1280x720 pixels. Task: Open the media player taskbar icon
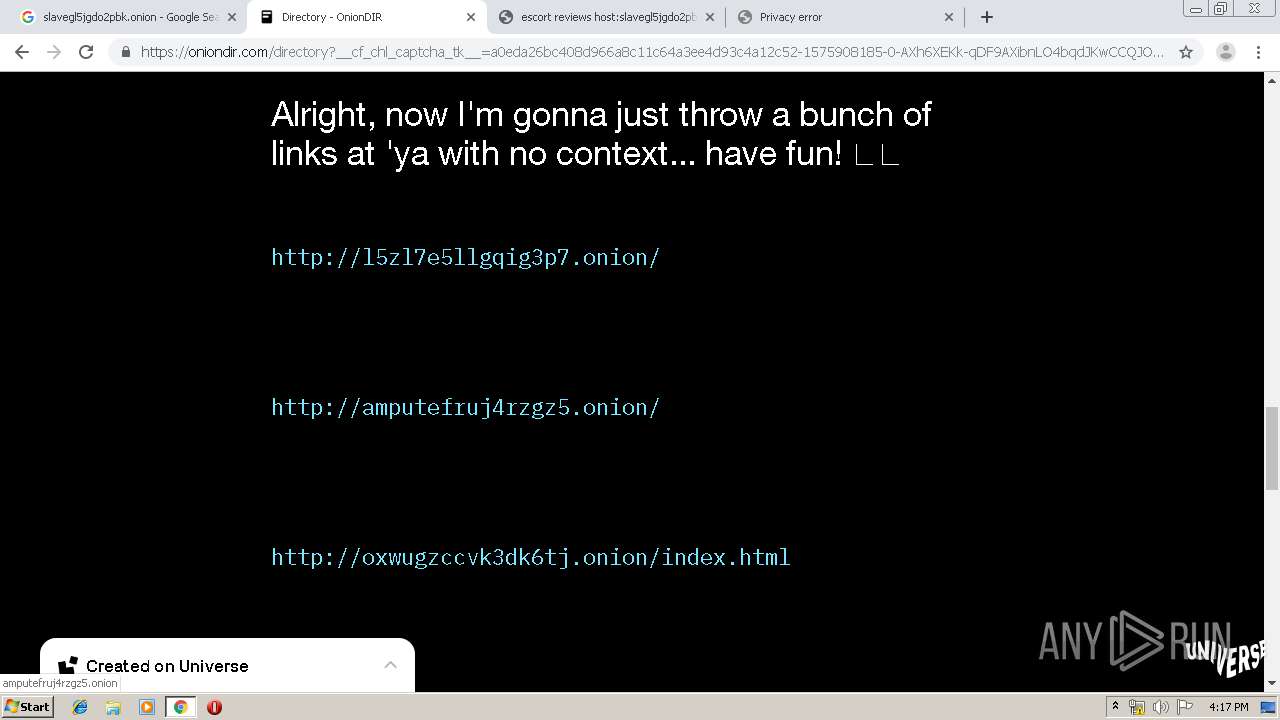click(x=146, y=707)
